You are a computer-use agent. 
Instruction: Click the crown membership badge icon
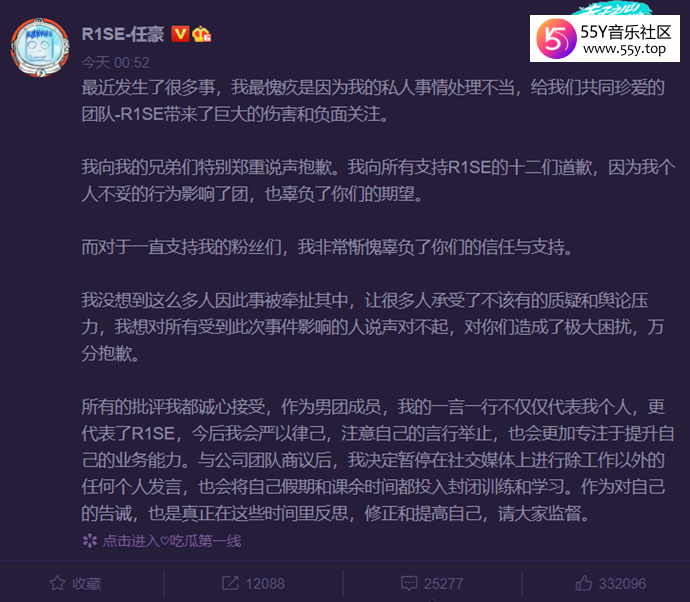click(x=202, y=34)
